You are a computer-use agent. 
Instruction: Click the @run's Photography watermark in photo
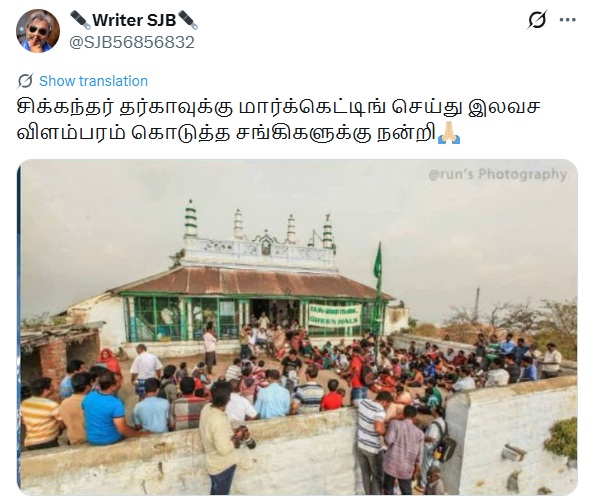[x=497, y=174]
